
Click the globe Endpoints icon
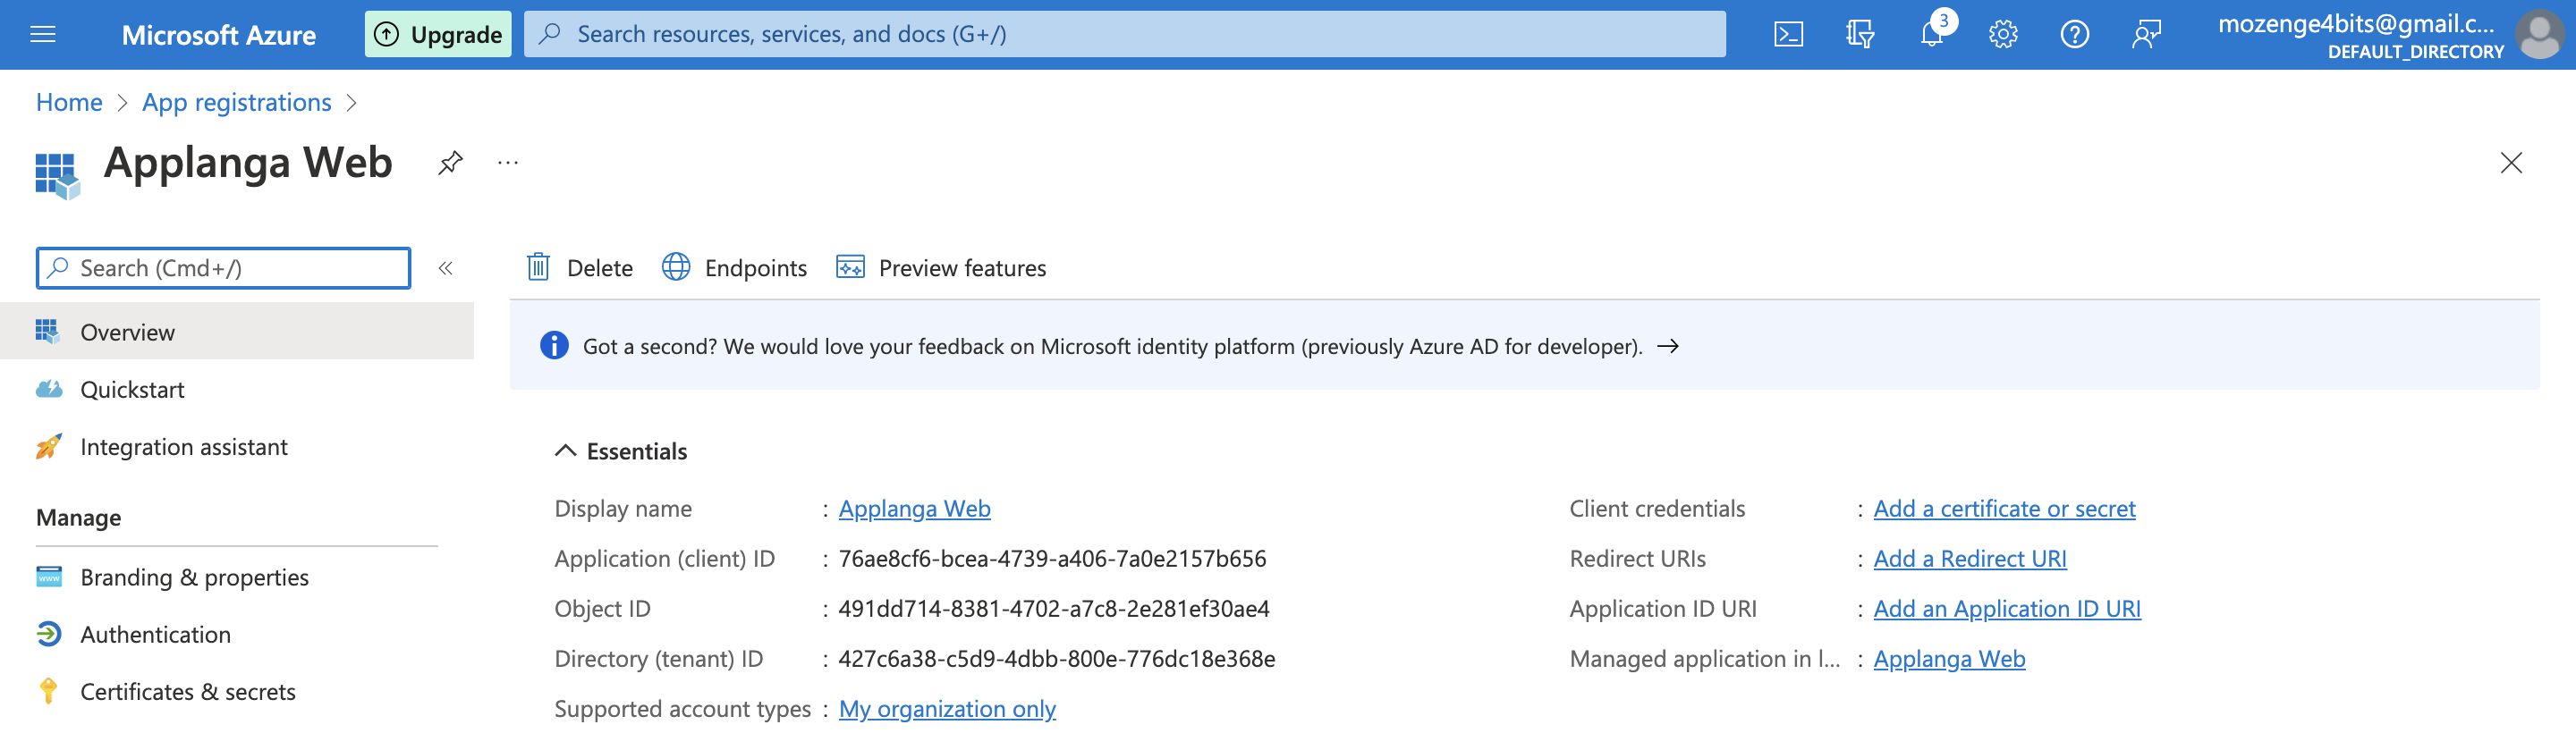[x=676, y=267]
